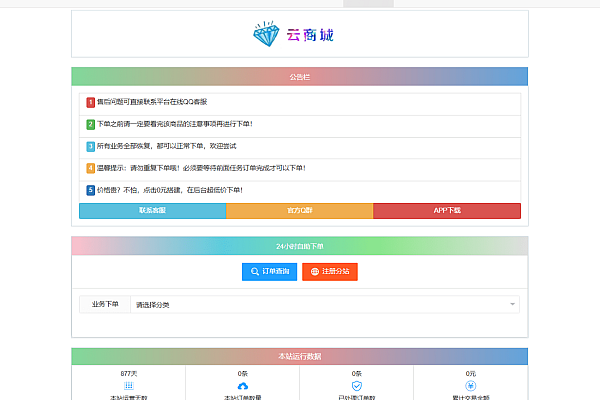The height and width of the screenshot is (400, 600).
Task: Click the dropdown arrow of category selector
Action: click(513, 304)
